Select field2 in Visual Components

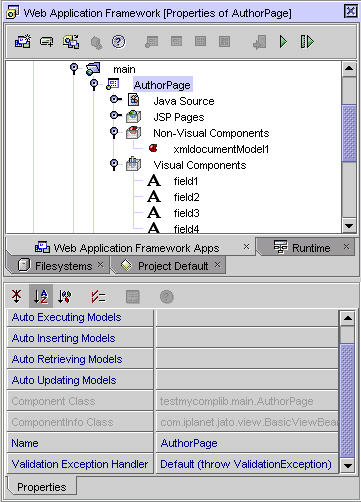pyautogui.click(x=186, y=197)
